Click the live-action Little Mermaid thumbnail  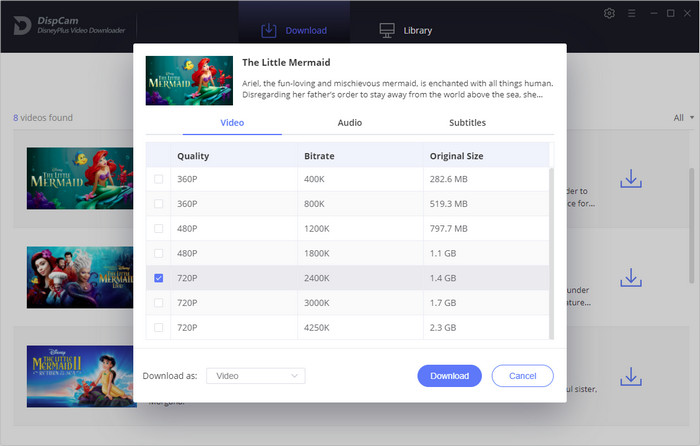pyautogui.click(x=80, y=278)
